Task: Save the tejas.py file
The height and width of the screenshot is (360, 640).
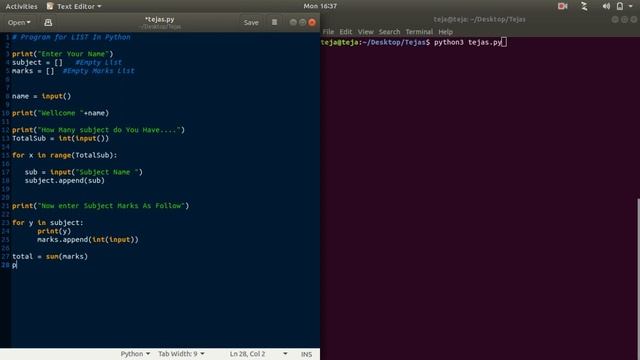Action: [251, 22]
